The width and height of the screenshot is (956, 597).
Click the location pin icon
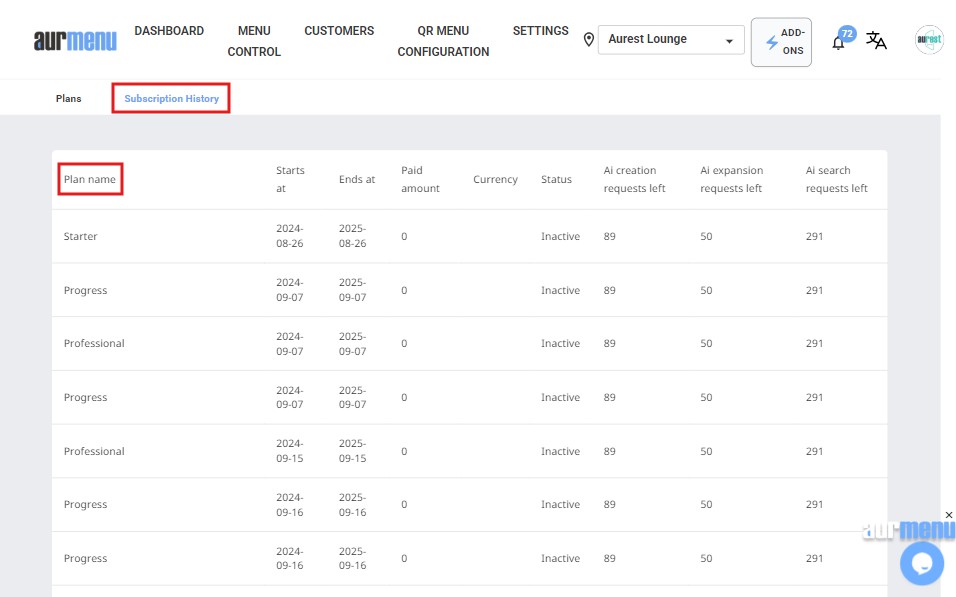tap(589, 40)
